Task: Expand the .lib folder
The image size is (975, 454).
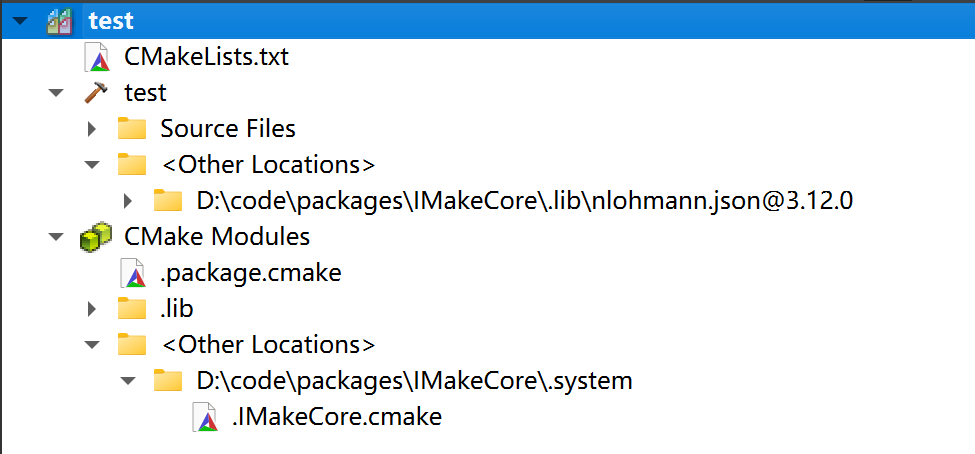Action: point(92,309)
